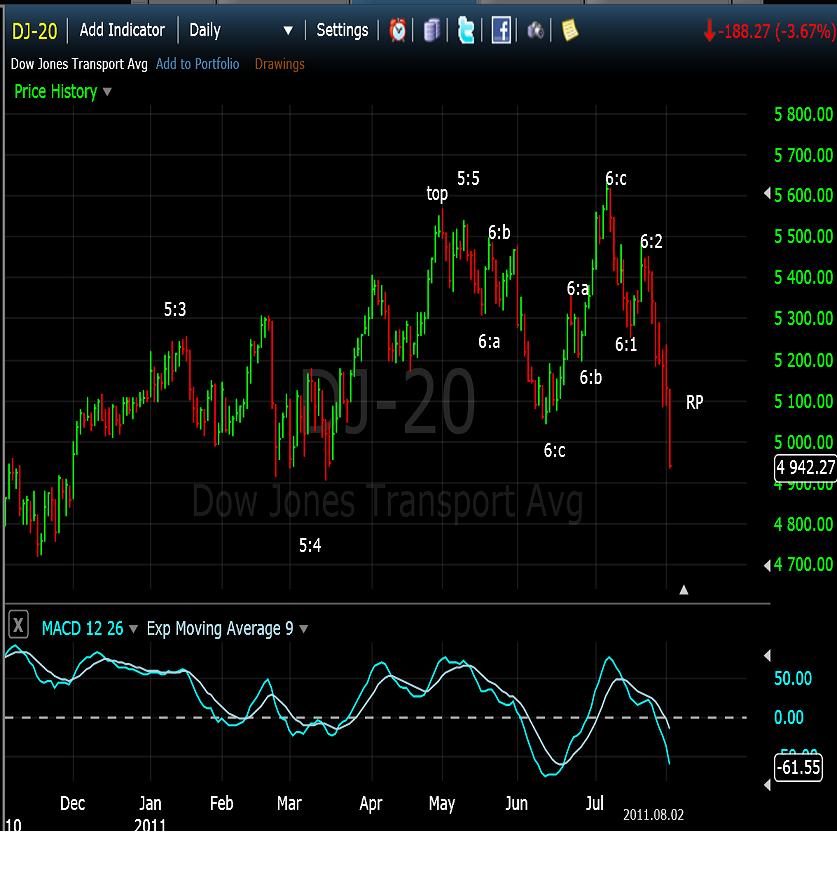Select the 4 700.00 axis arrow marker
Viewport: 837px width, 877px height.
click(x=767, y=565)
